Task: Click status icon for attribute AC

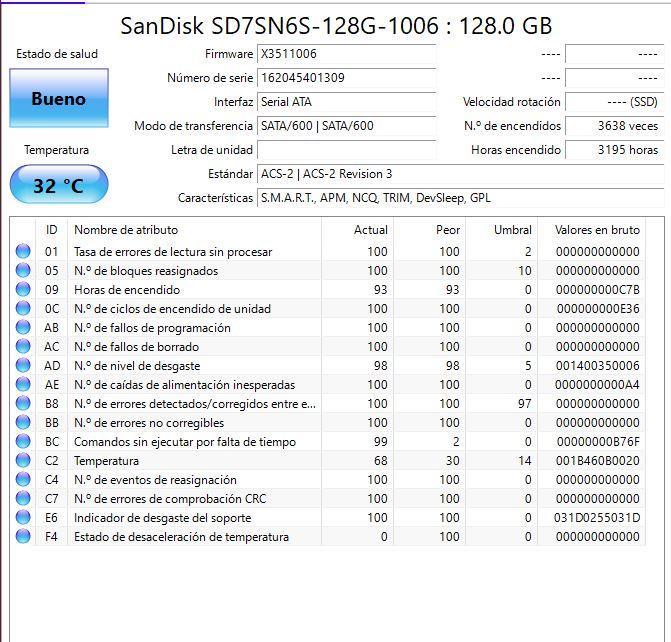Action: (x=23, y=346)
